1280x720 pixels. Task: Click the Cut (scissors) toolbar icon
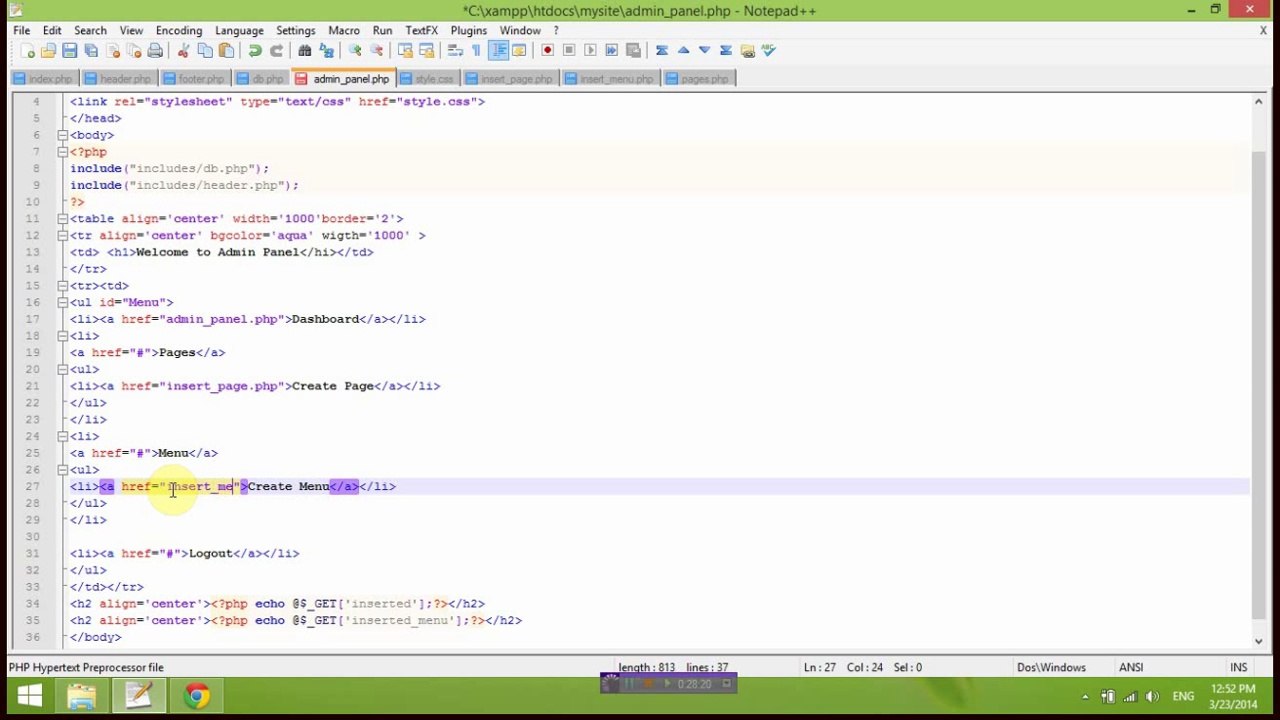coord(183,50)
